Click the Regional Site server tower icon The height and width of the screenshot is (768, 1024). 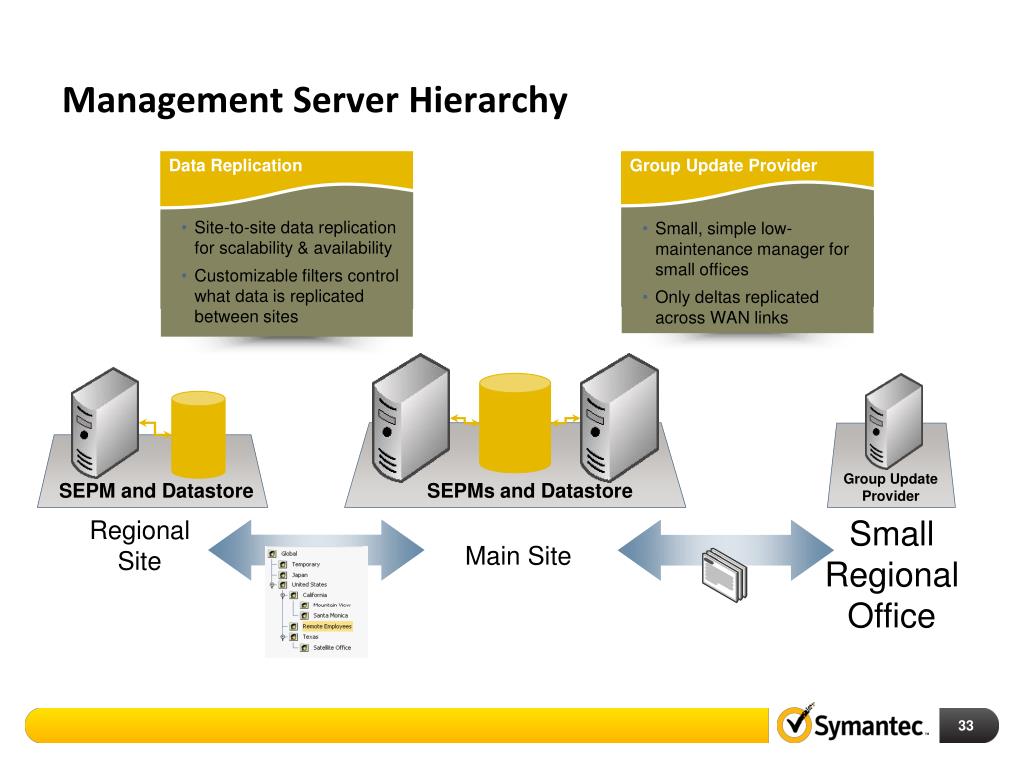pyautogui.click(x=104, y=422)
